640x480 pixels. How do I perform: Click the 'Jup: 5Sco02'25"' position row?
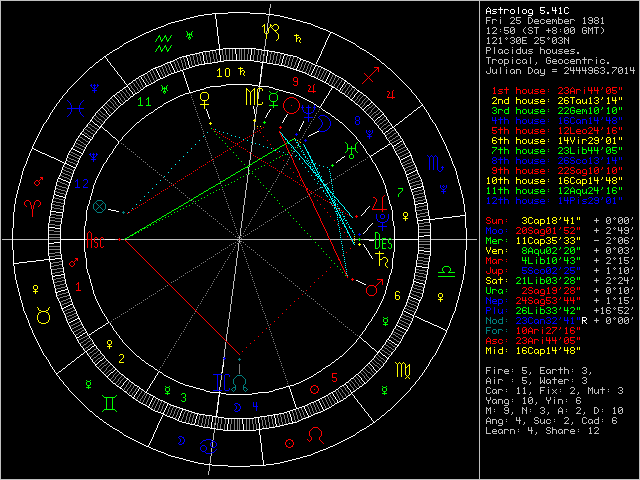pyautogui.click(x=560, y=271)
